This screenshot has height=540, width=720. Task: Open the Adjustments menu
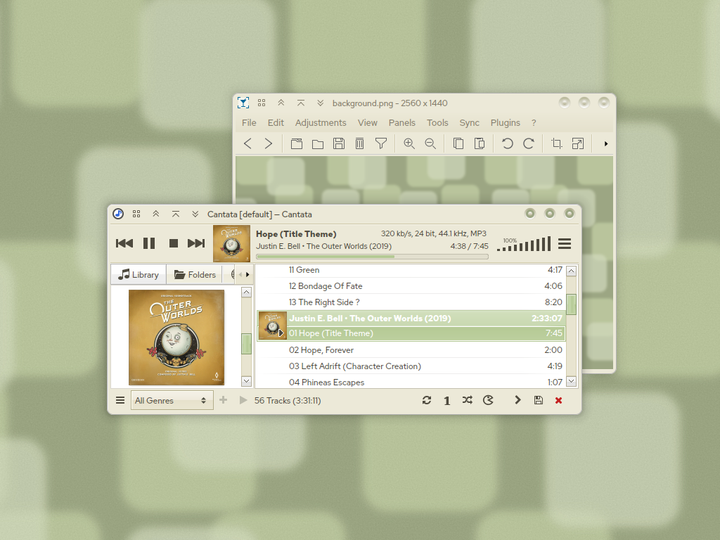click(x=321, y=123)
